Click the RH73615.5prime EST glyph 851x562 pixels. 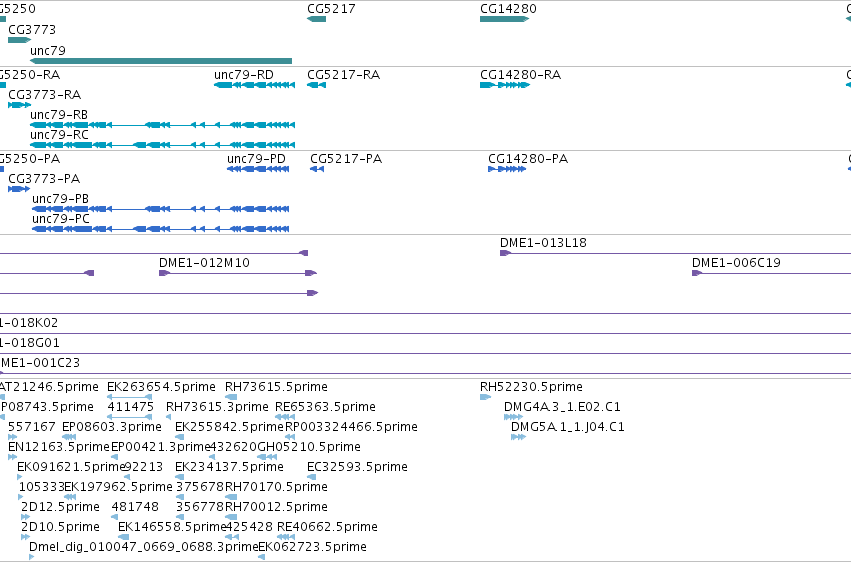[x=231, y=397]
